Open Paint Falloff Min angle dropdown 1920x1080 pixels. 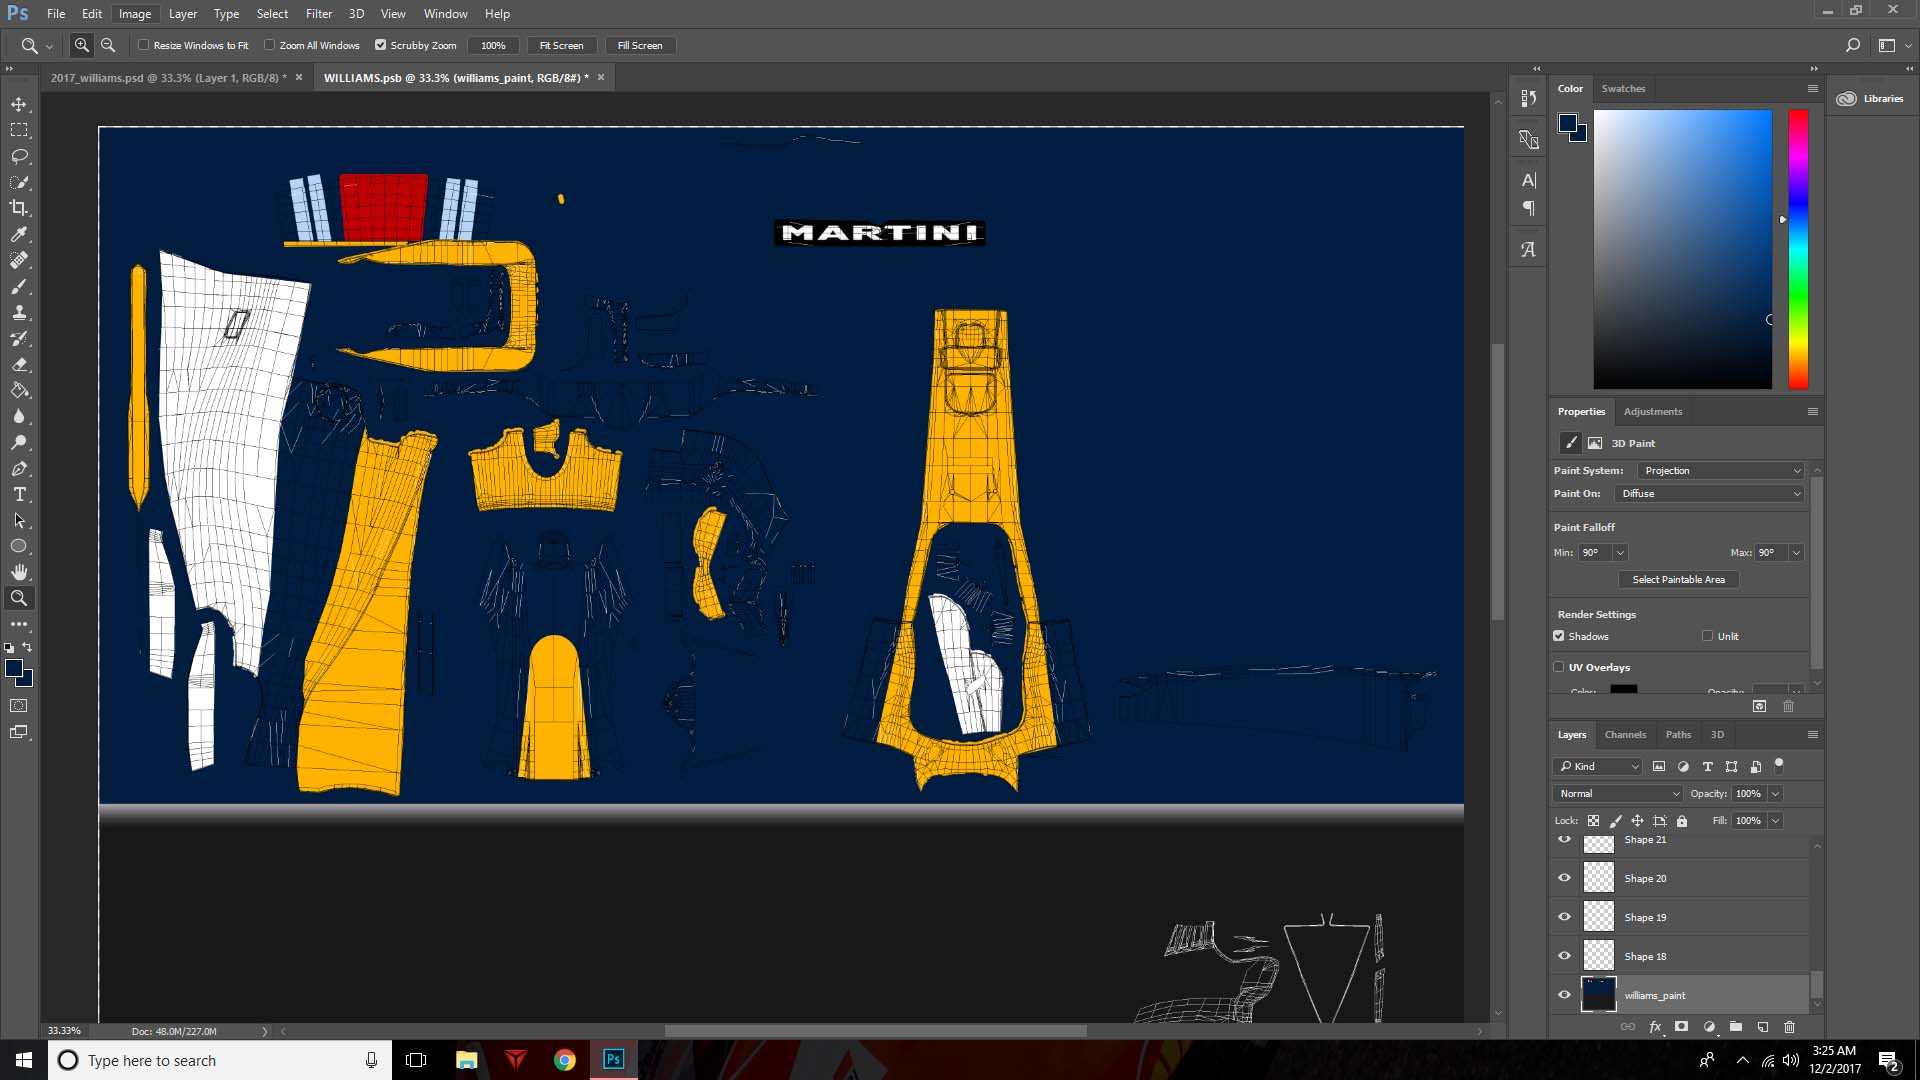[x=1621, y=553]
